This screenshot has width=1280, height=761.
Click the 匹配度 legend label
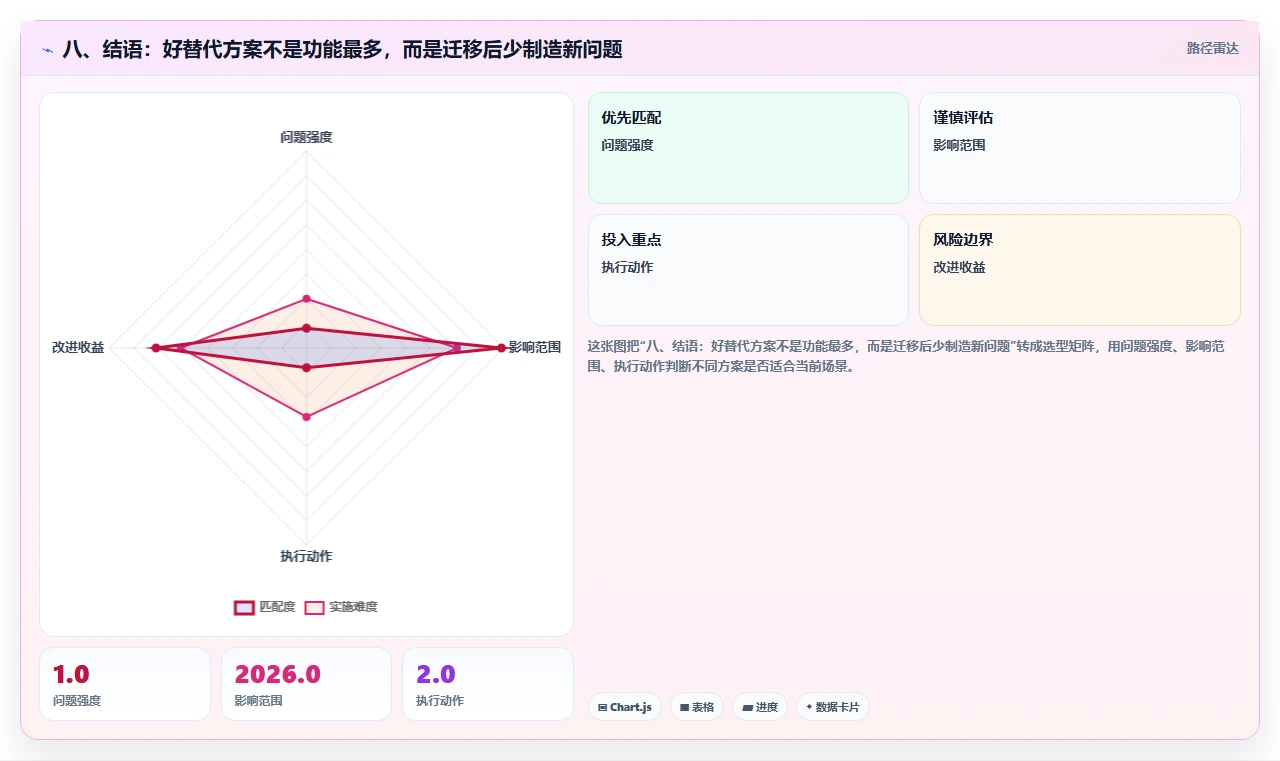(277, 607)
